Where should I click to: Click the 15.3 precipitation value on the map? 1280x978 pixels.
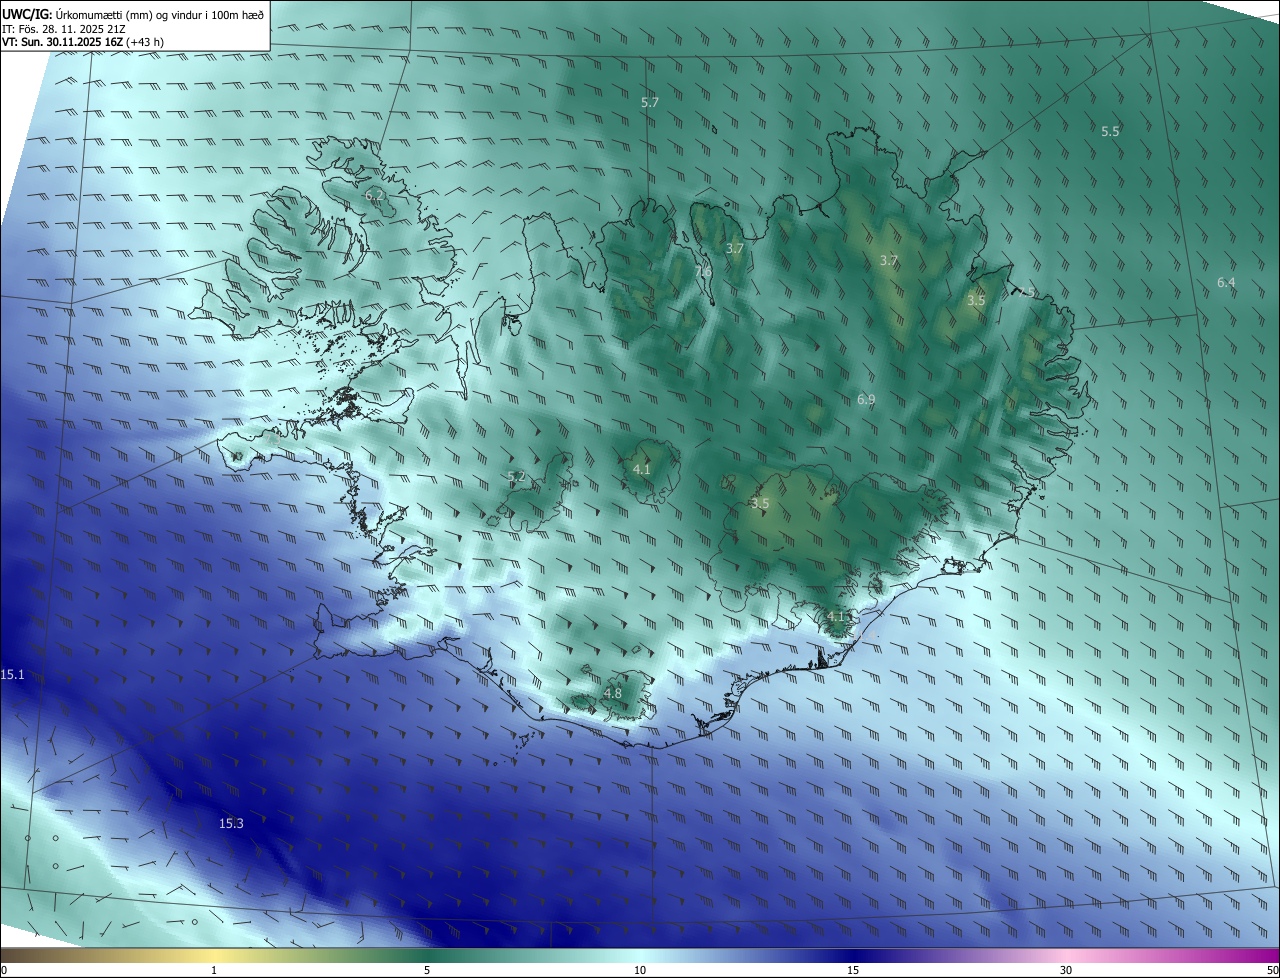click(x=231, y=823)
